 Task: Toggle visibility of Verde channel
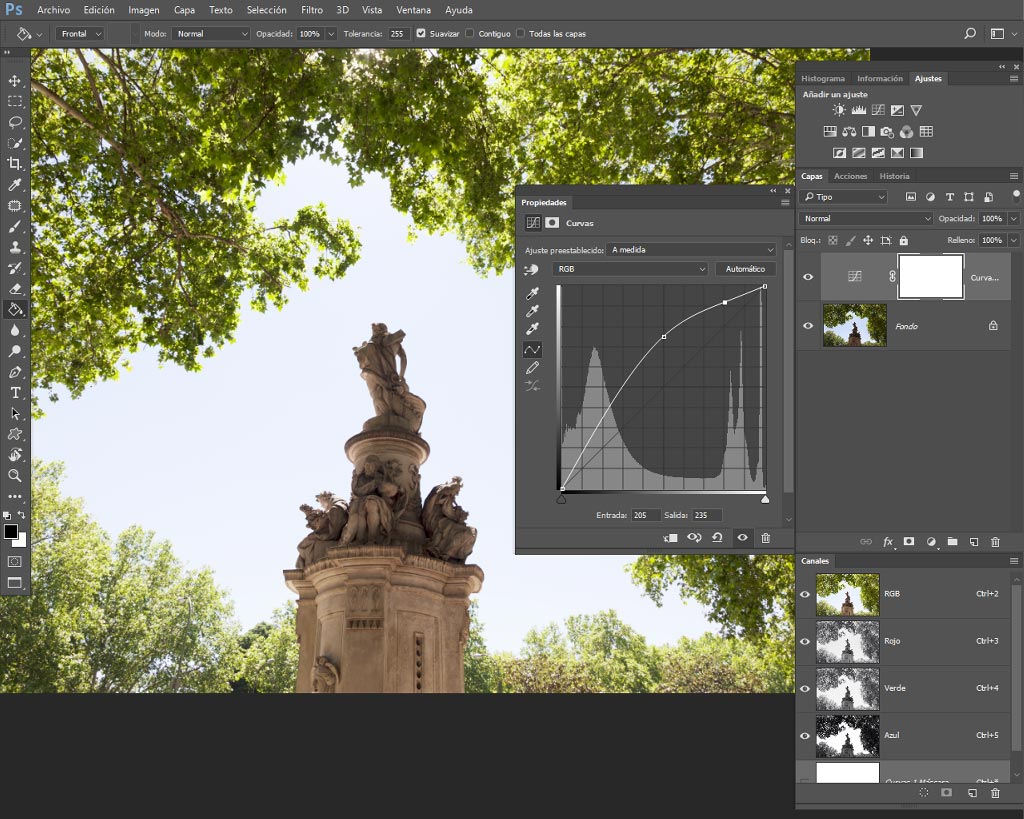805,688
